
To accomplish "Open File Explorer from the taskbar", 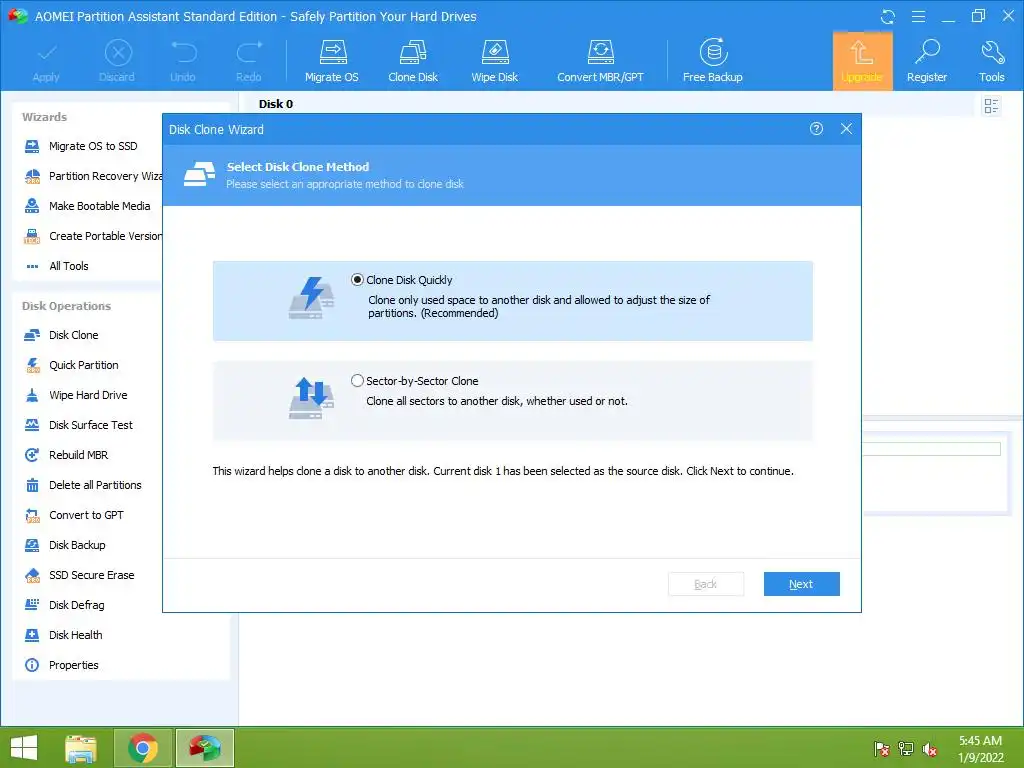I will 81,748.
